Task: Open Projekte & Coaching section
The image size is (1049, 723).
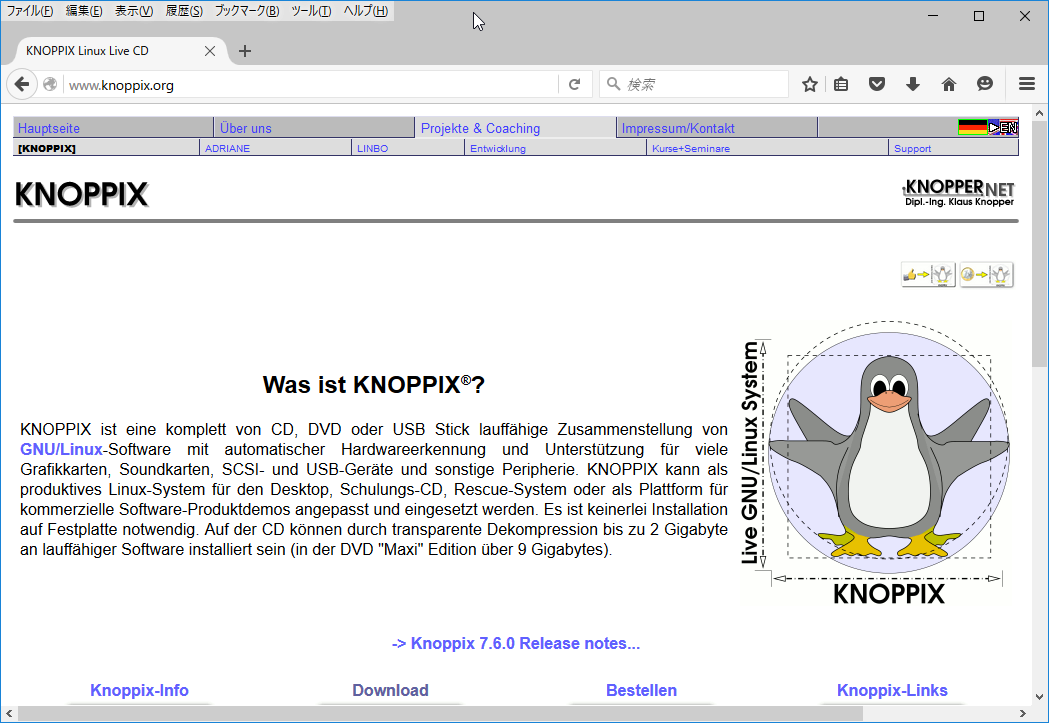Action: (x=480, y=128)
